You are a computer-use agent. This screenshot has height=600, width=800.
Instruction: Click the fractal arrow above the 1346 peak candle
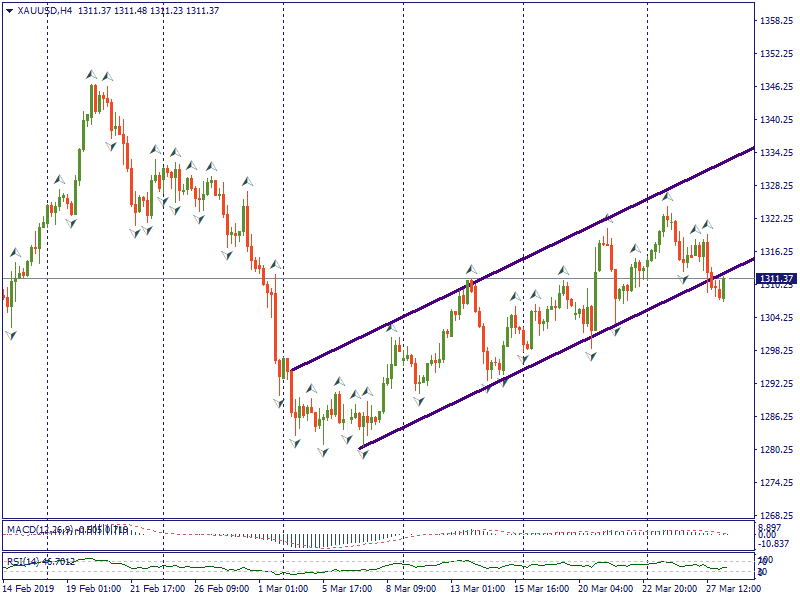tap(91, 75)
